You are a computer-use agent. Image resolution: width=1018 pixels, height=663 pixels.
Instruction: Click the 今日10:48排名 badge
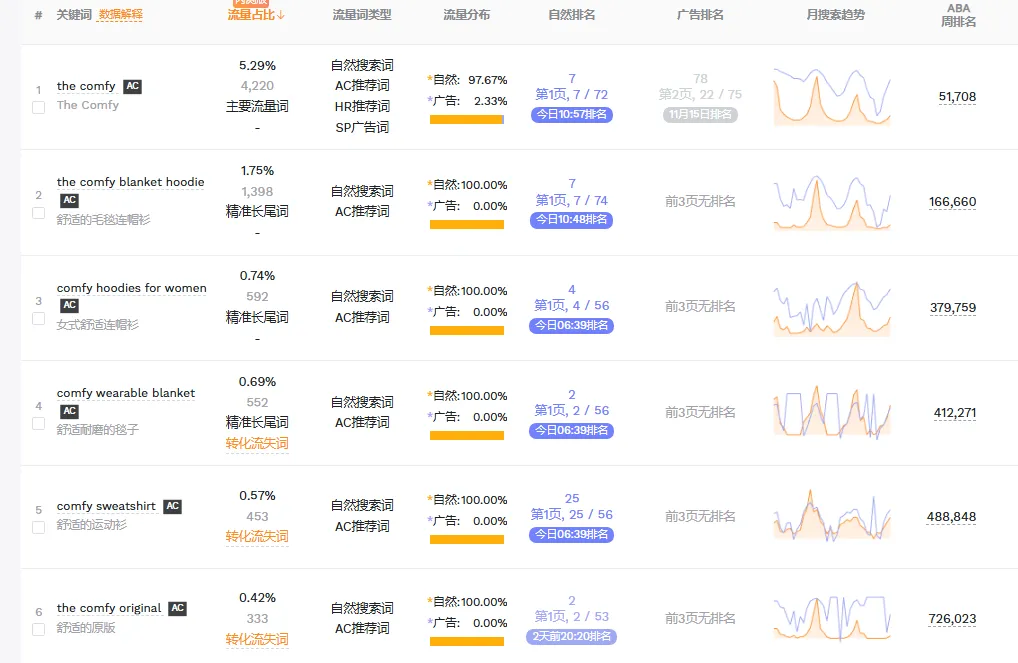[571, 219]
